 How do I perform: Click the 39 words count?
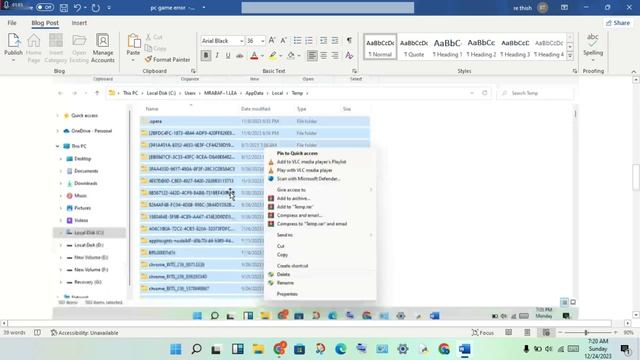pyautogui.click(x=14, y=333)
